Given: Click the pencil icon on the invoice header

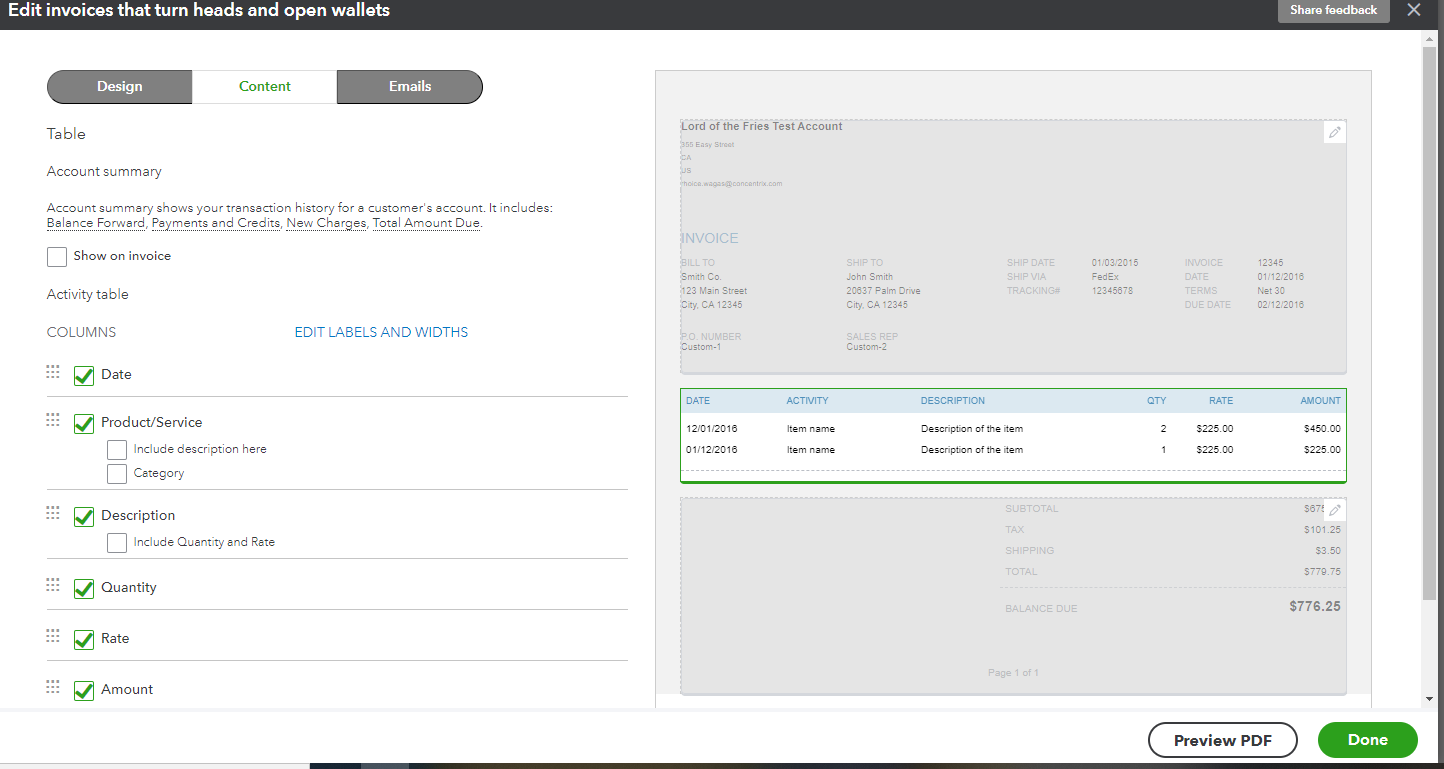Looking at the screenshot, I should coord(1334,131).
